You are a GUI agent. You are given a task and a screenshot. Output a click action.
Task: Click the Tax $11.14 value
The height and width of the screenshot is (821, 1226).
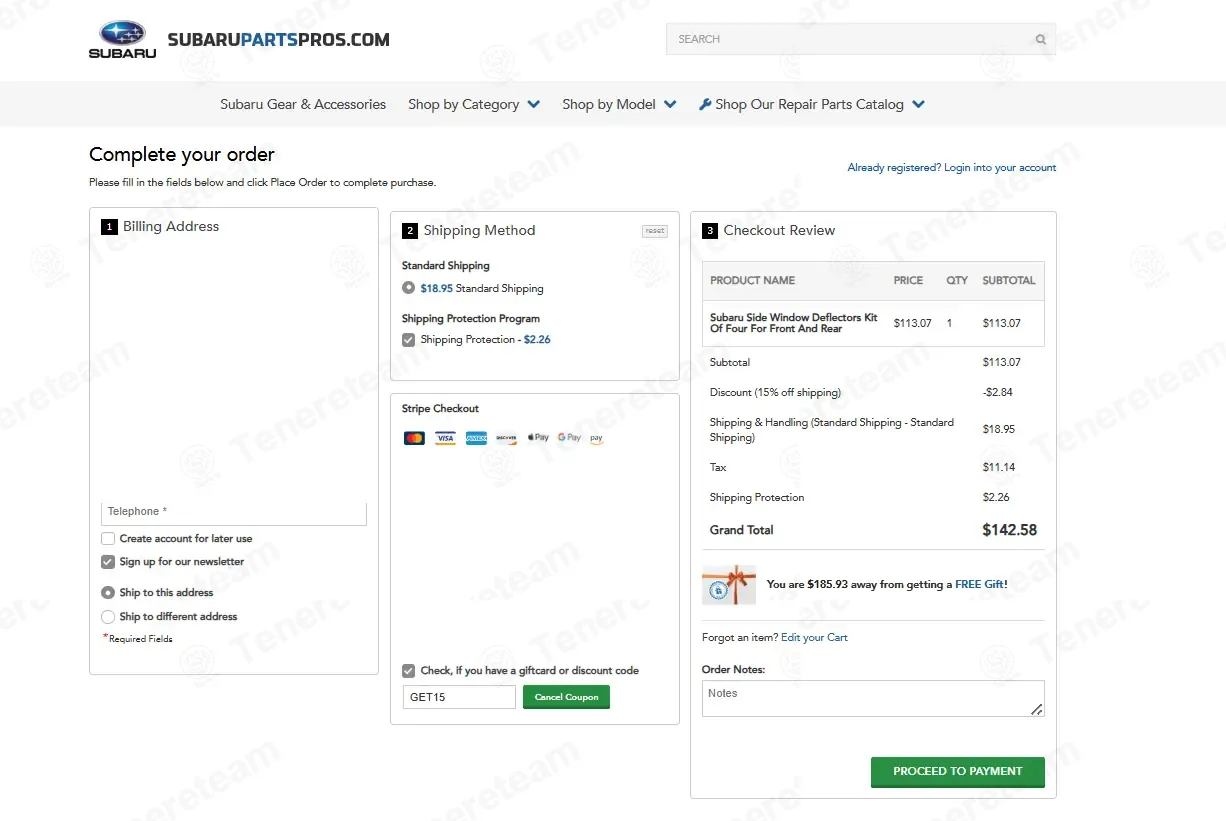(999, 468)
